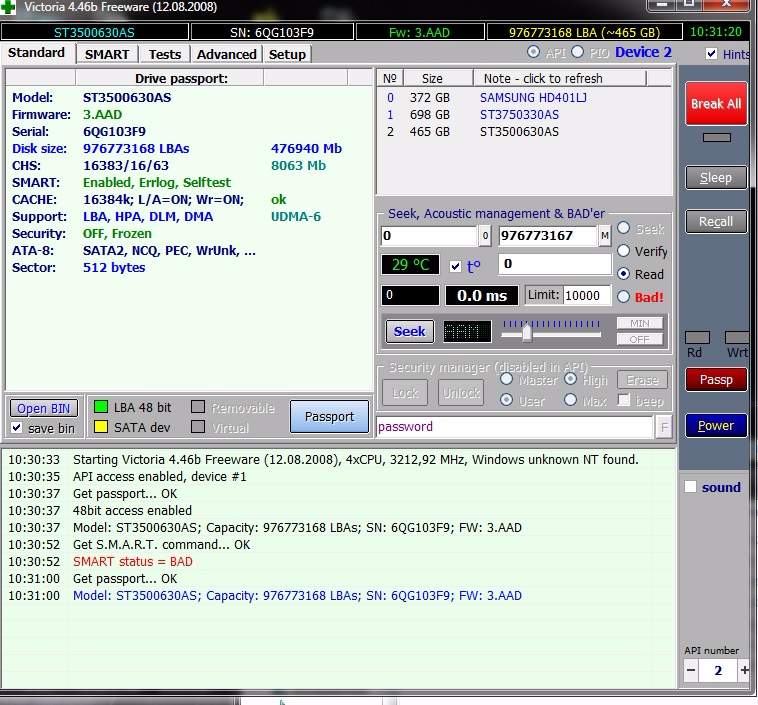
Task: Click into the password input field
Action: (x=513, y=427)
